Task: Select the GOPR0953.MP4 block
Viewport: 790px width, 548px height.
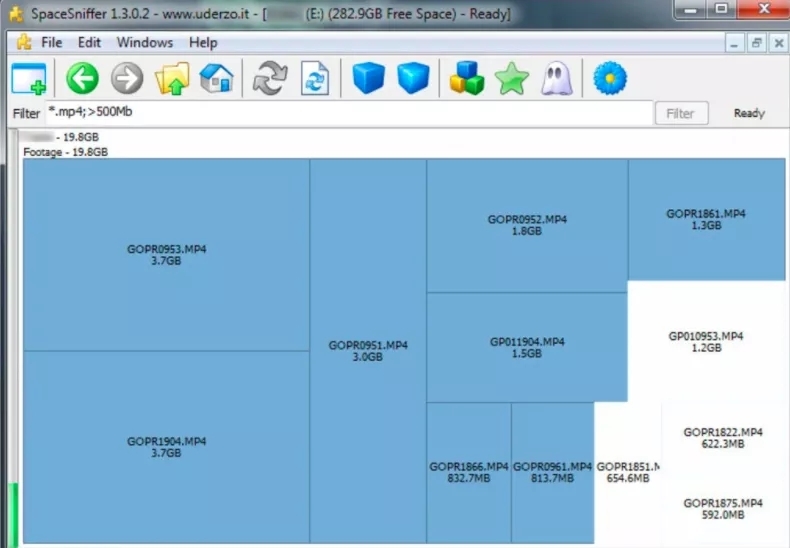Action: click(166, 255)
